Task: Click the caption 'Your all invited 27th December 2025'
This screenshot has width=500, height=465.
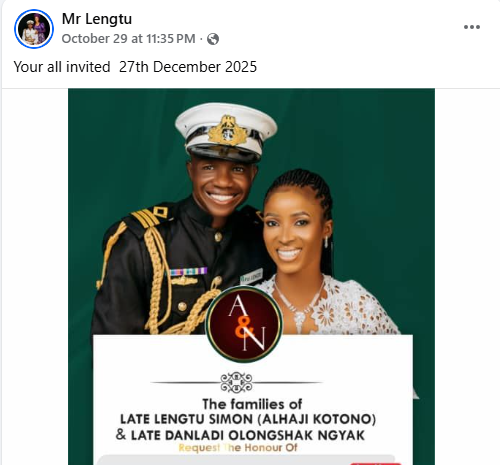Action: tap(135, 67)
